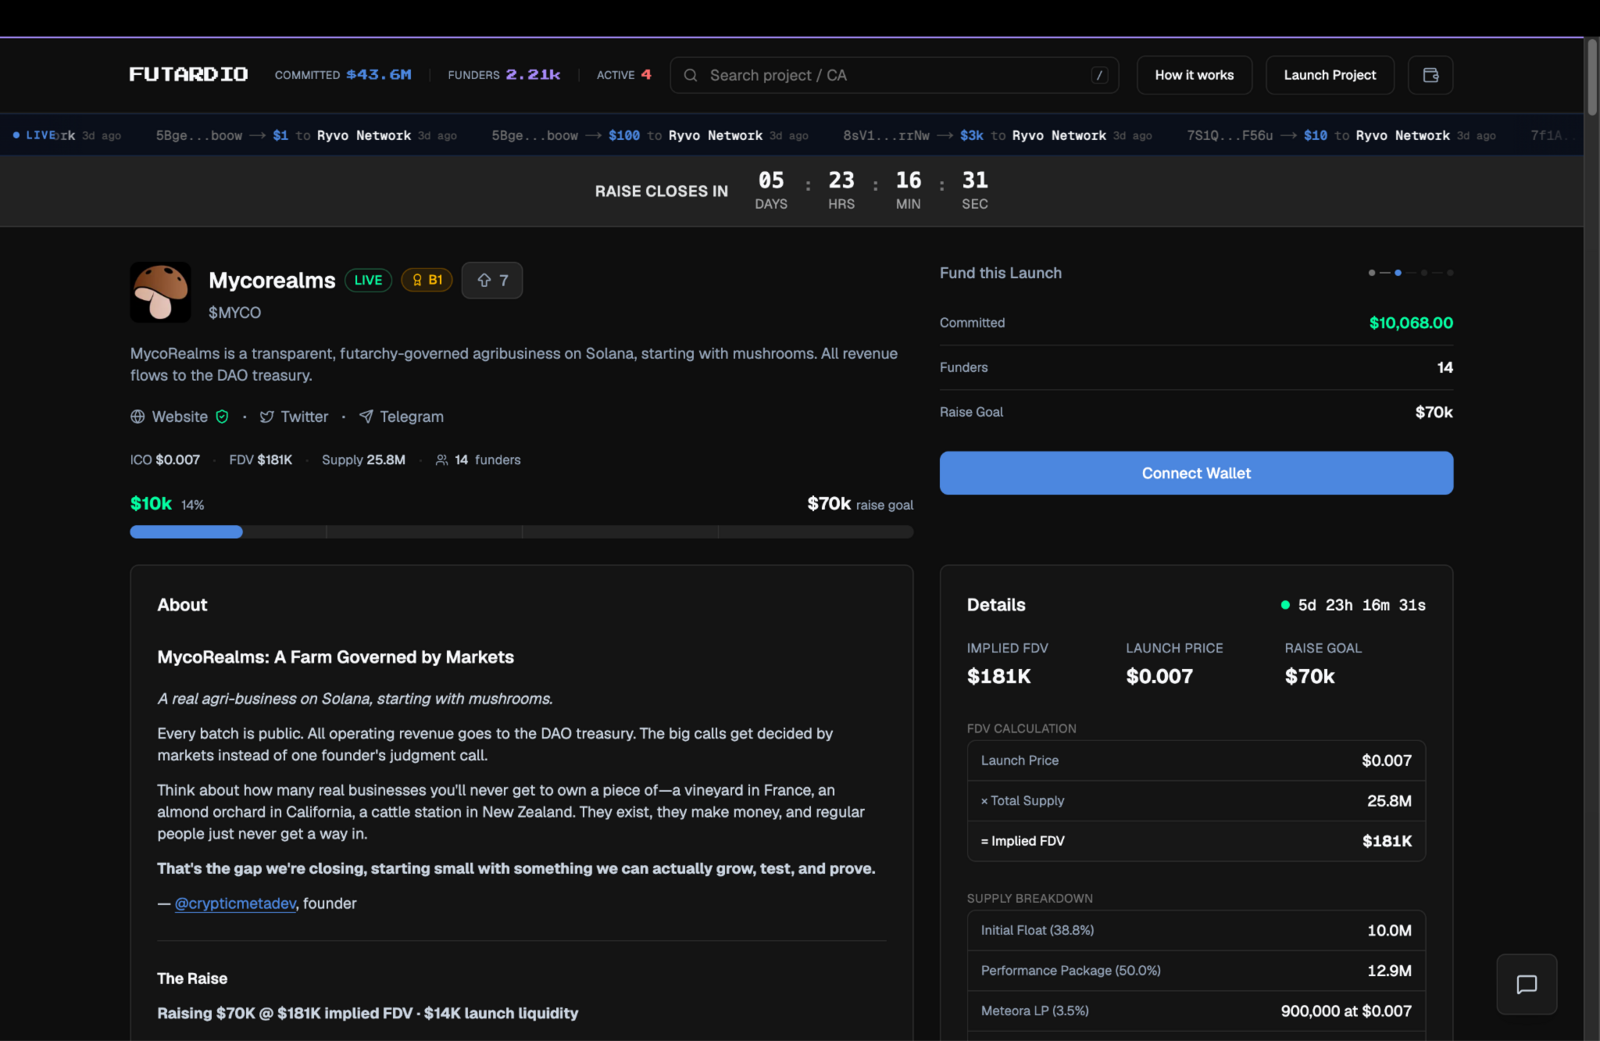Click the FDV $181K stat under links
Screen dimensions: 1600x1041
(x=261, y=460)
